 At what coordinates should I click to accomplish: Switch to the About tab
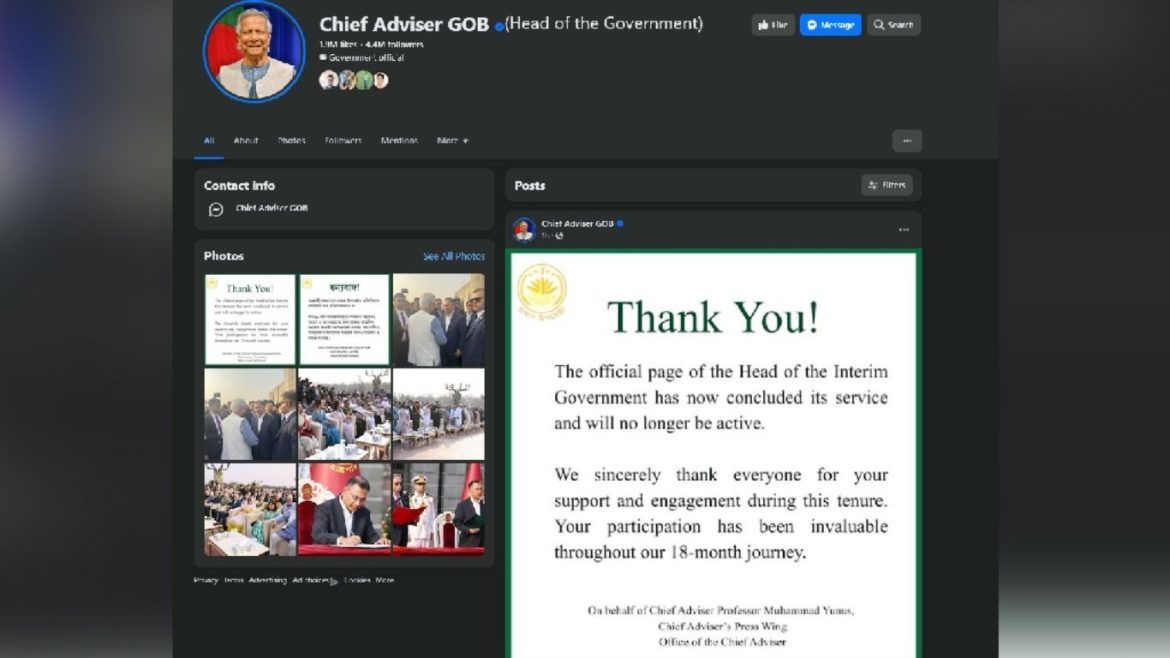click(246, 141)
